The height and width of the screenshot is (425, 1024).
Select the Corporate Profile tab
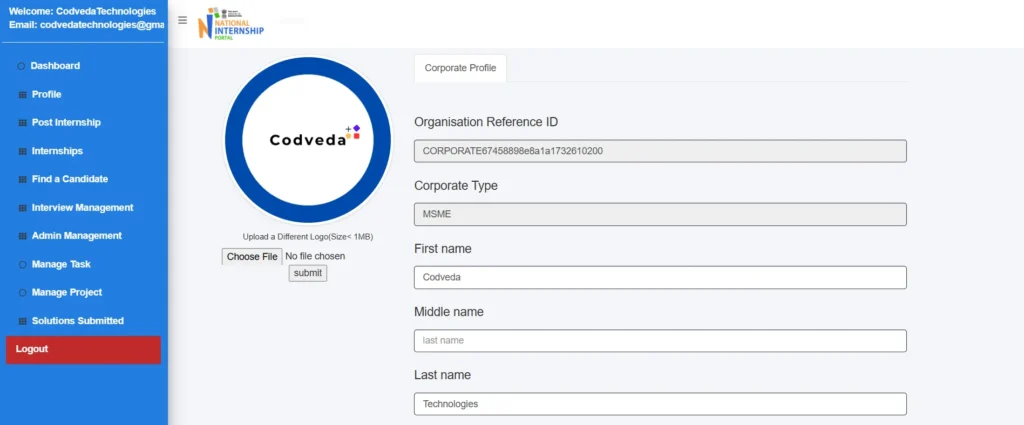coord(461,68)
